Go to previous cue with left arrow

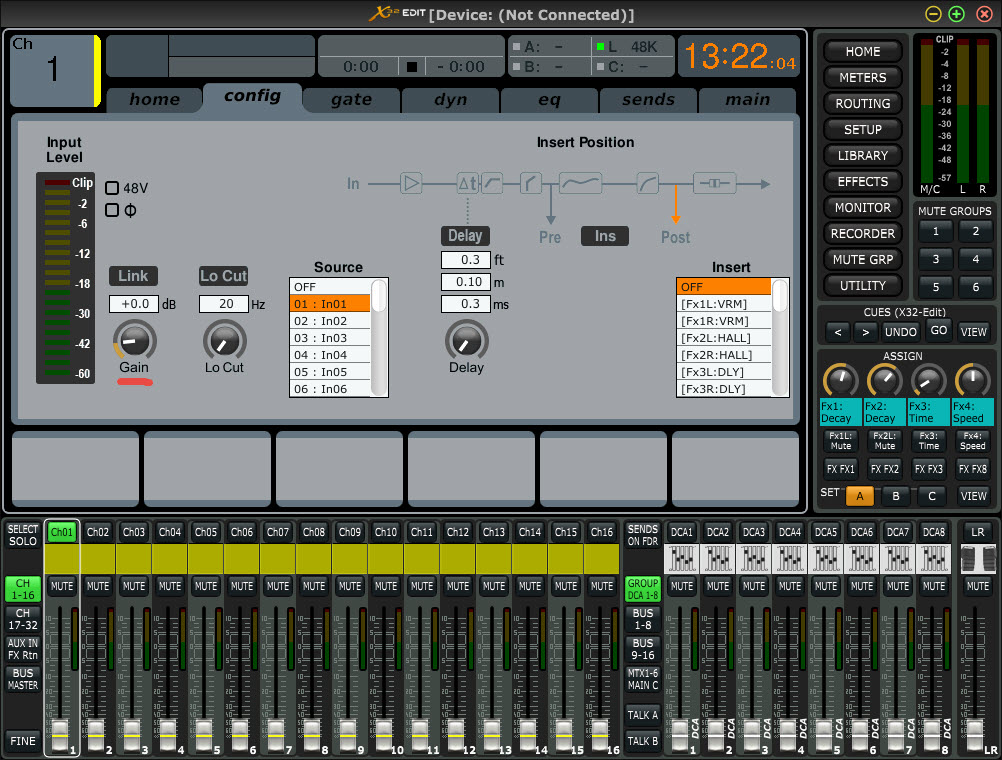point(837,331)
